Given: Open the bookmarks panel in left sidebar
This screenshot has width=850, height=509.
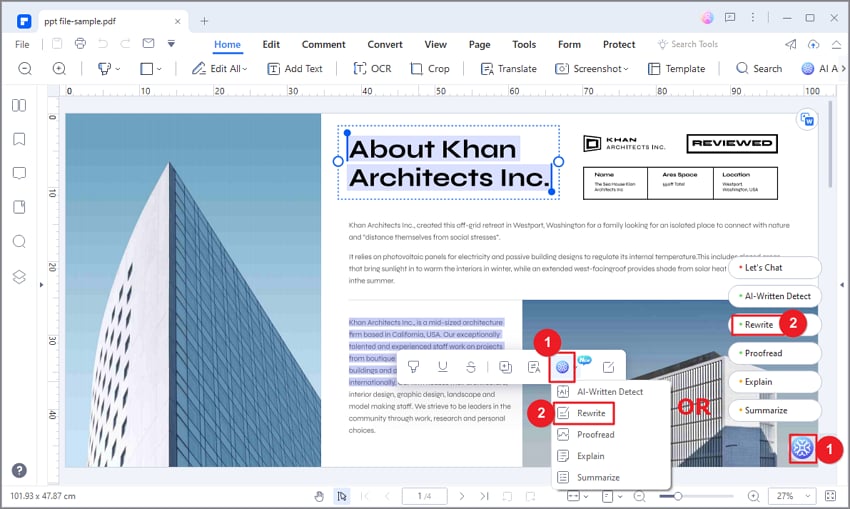Looking at the screenshot, I should click(19, 139).
